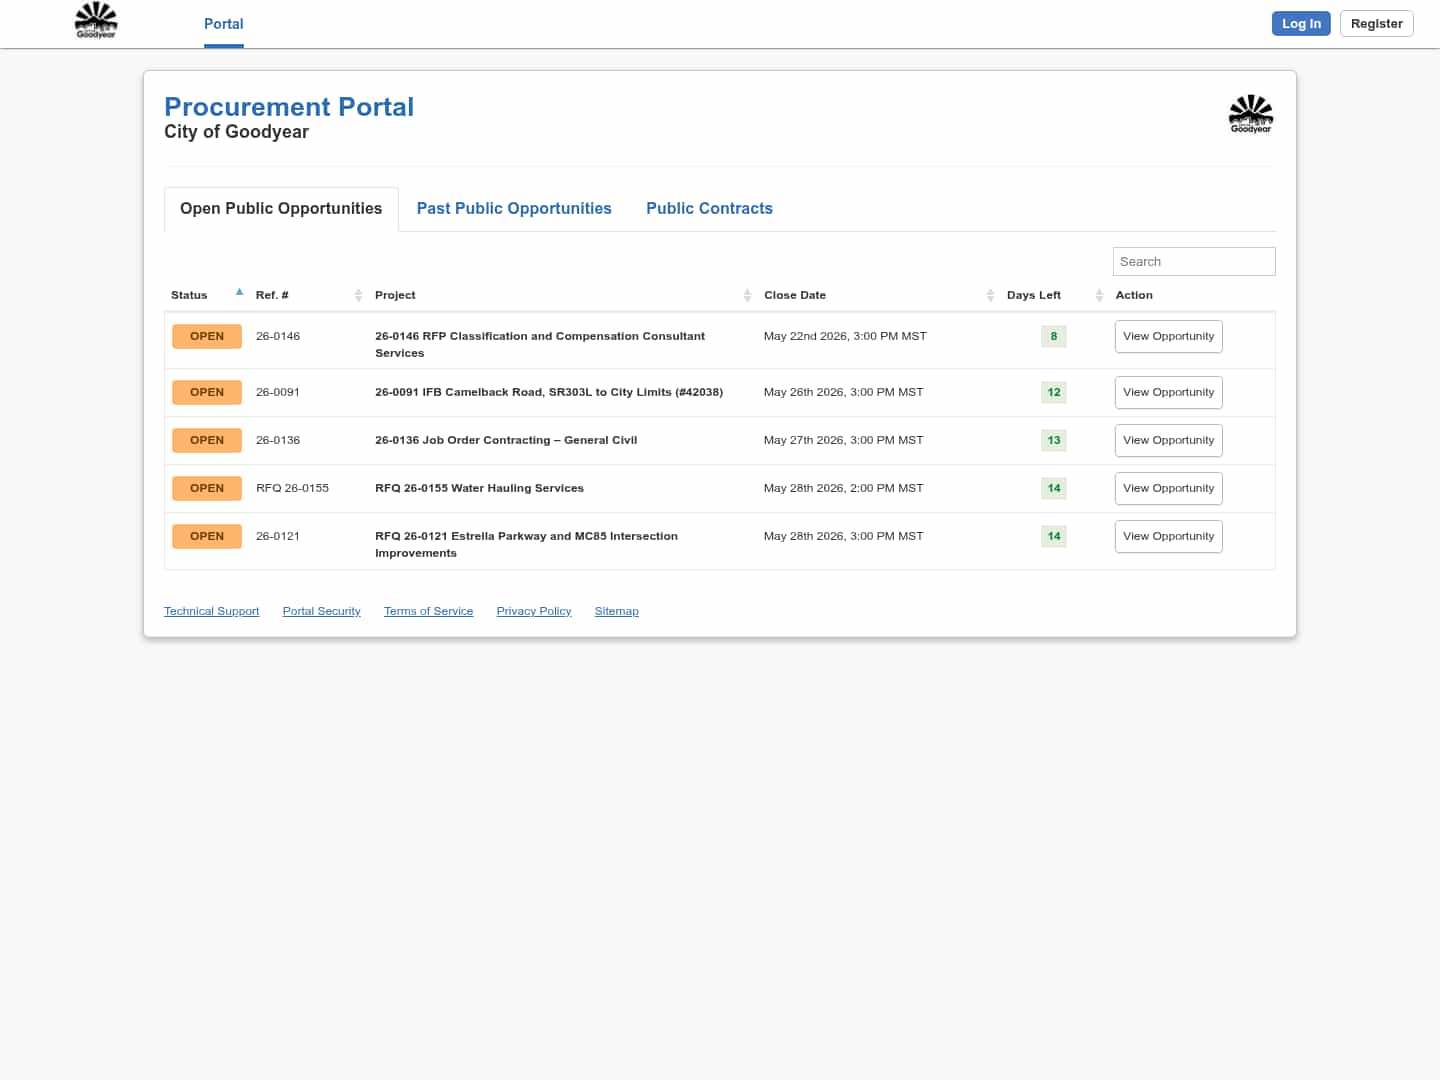The height and width of the screenshot is (1080, 1440).
Task: Sort table by Ref. # column
Action: pyautogui.click(x=358, y=295)
